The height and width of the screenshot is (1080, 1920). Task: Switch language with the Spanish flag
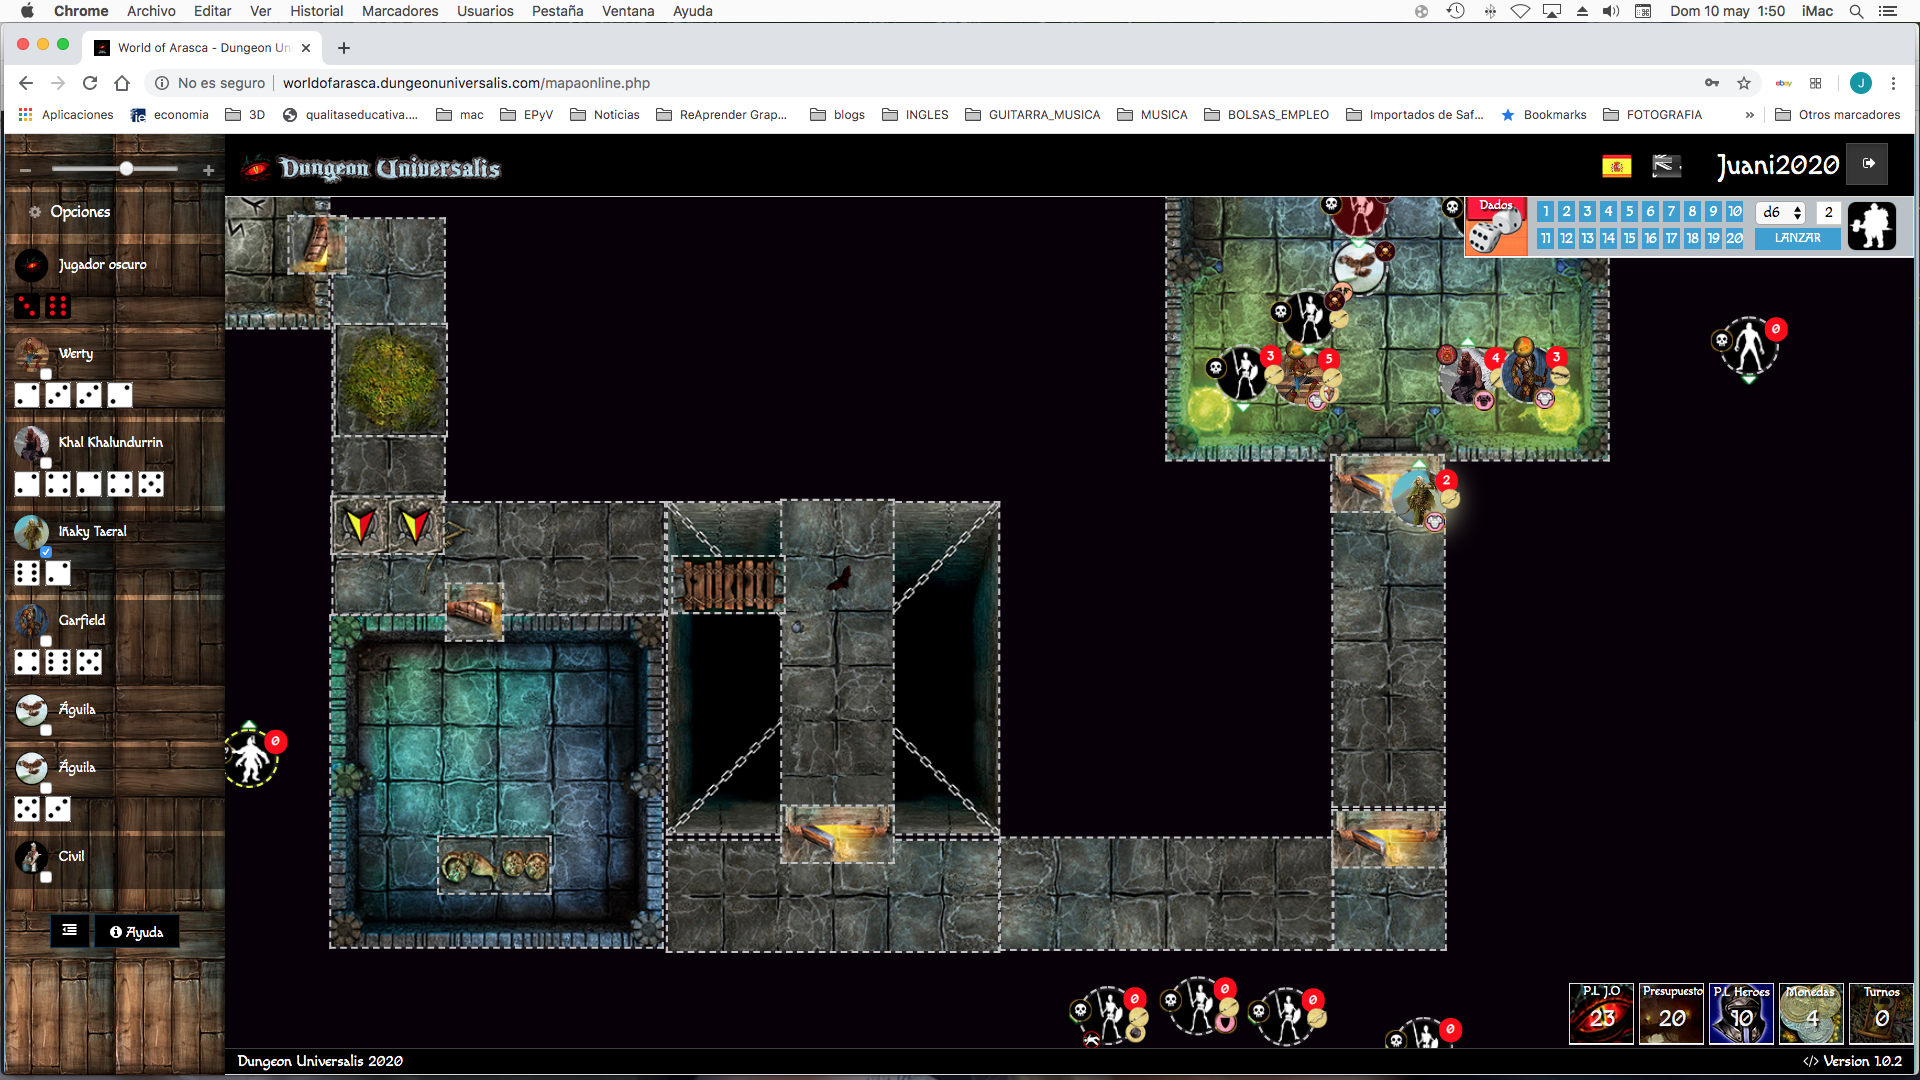point(1617,166)
